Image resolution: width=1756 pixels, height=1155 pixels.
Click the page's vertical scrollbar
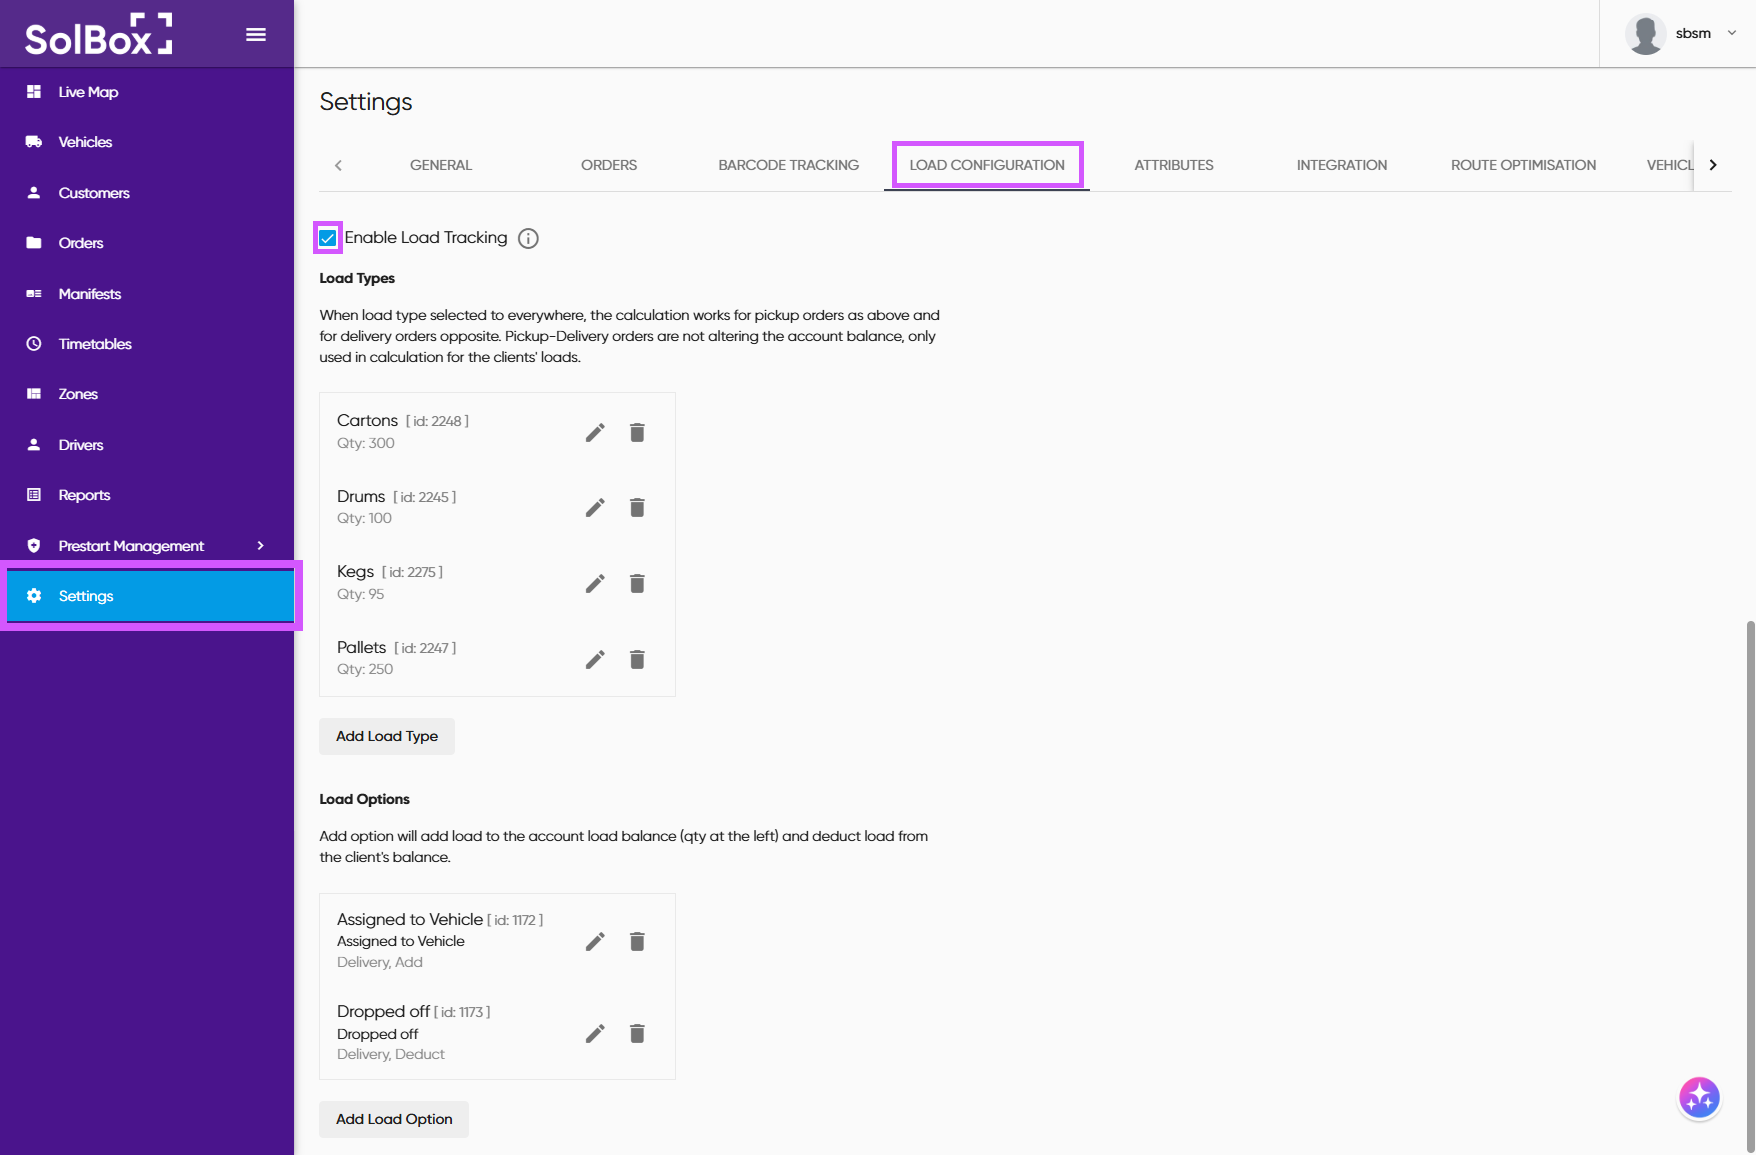(x=1749, y=880)
